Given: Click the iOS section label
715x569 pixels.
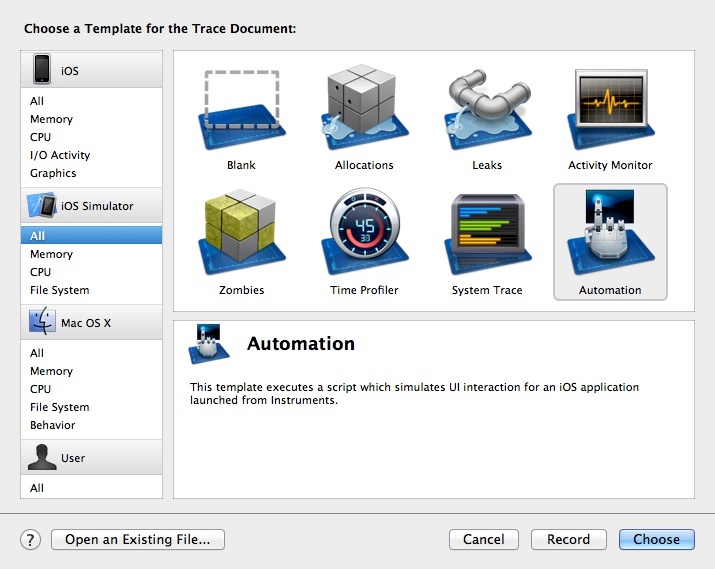Looking at the screenshot, I should [x=70, y=71].
